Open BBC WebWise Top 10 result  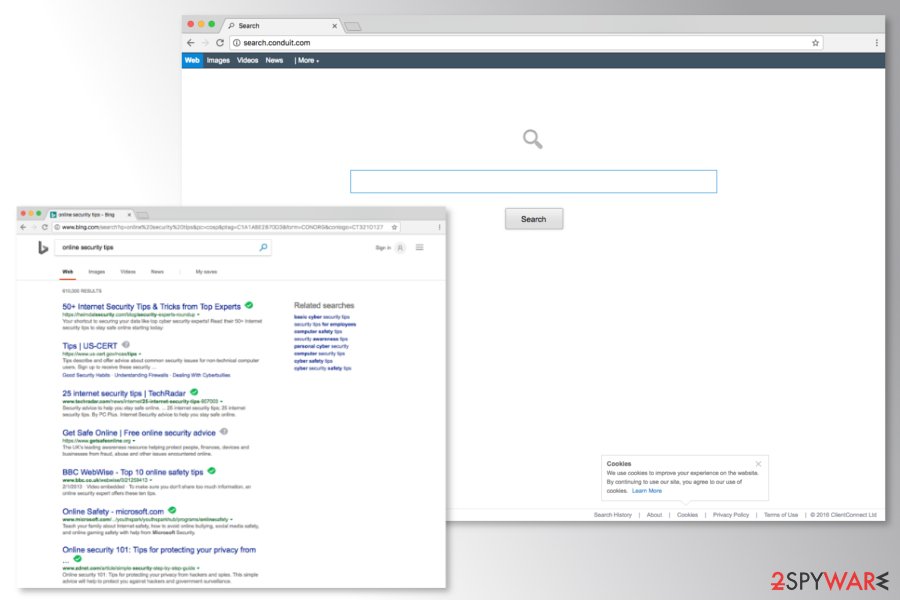pos(133,472)
